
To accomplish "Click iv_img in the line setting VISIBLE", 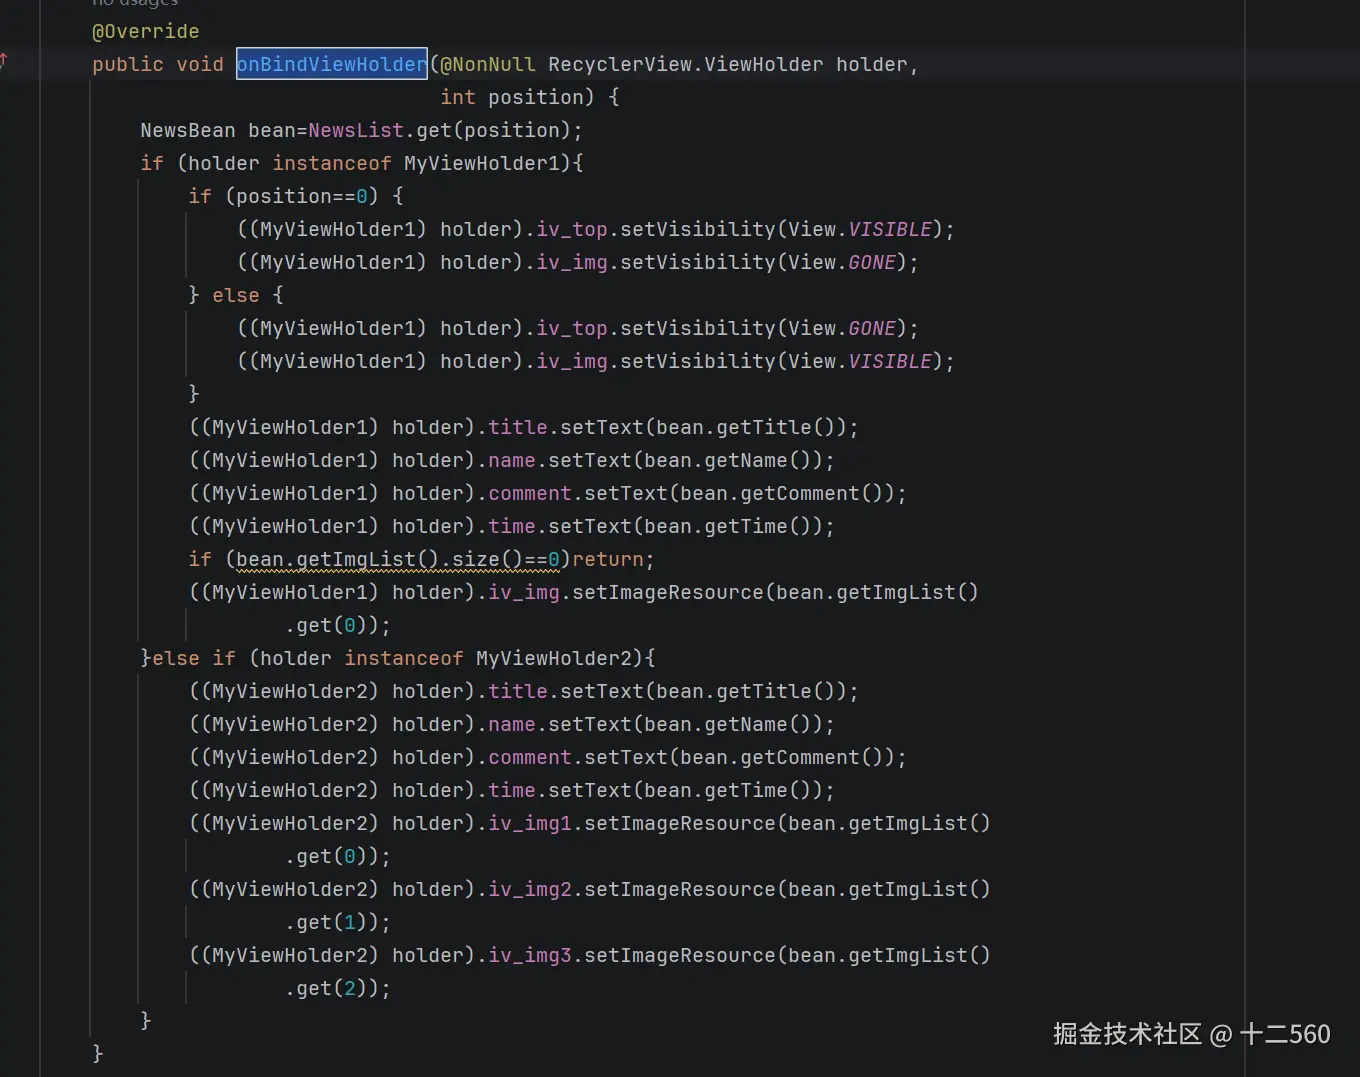I will [x=572, y=361].
